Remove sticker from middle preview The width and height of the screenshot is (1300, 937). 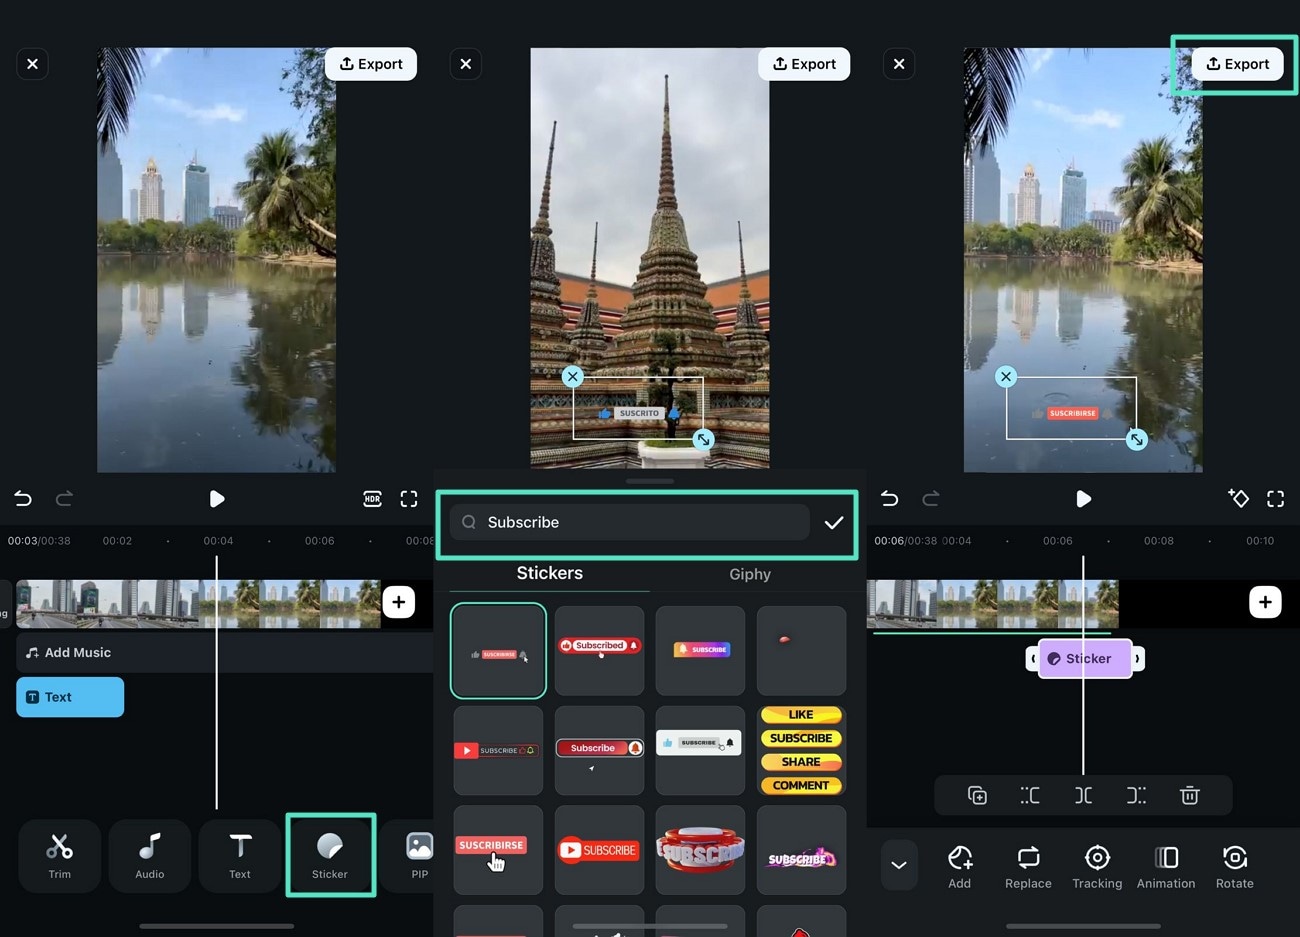pyautogui.click(x=572, y=377)
